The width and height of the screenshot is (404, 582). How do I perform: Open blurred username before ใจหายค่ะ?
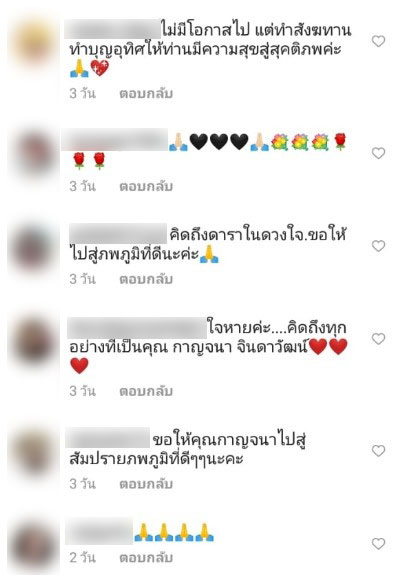(x=137, y=328)
